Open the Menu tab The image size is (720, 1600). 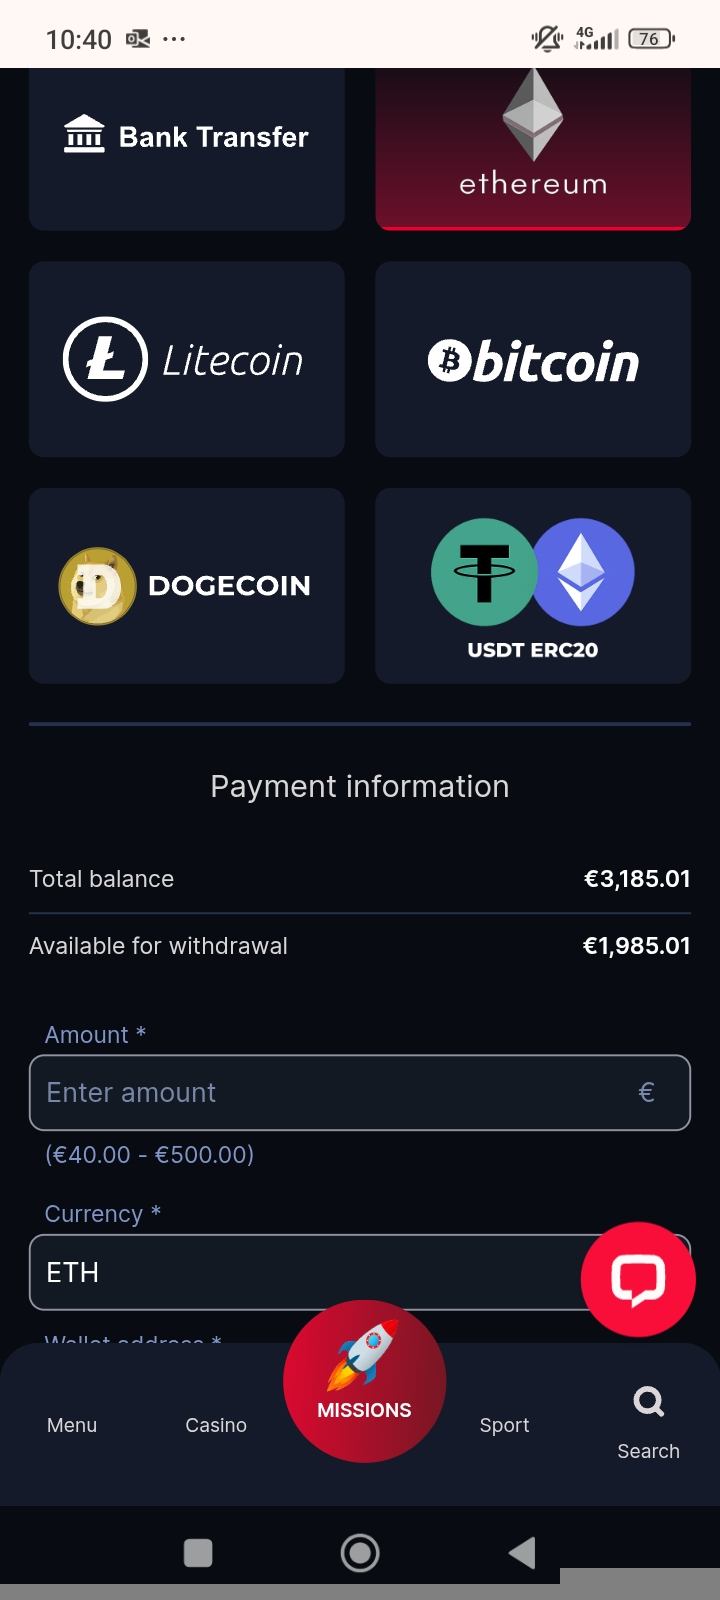(x=72, y=1425)
